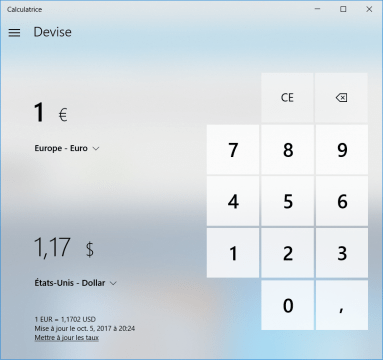Close the Calculatrice window

point(369,9)
